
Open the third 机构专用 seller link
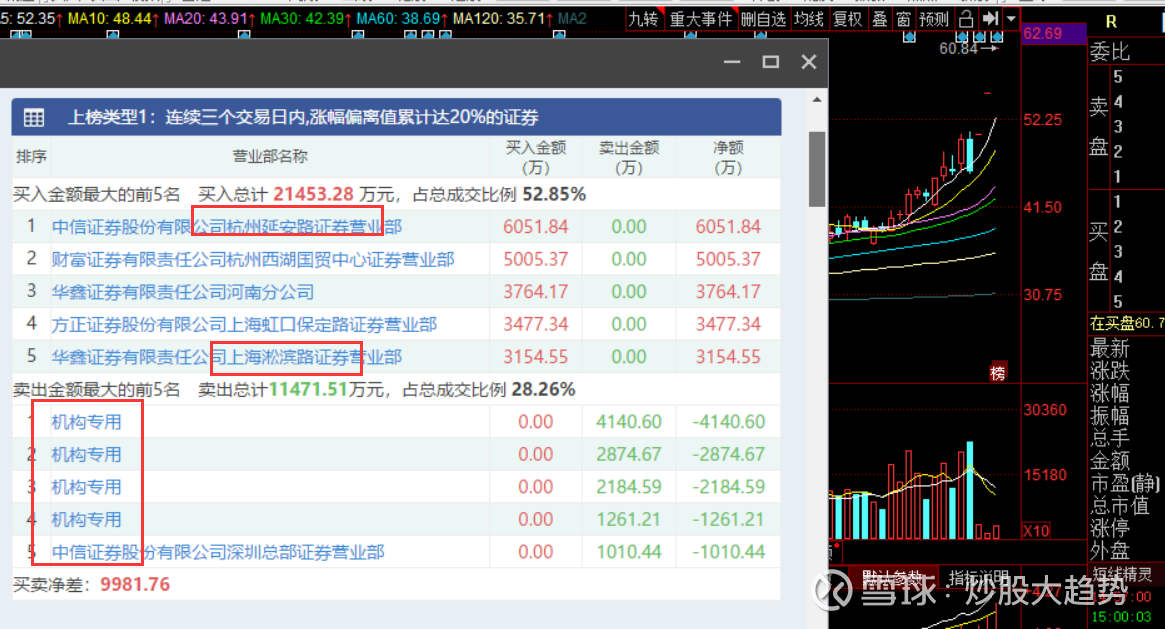pyautogui.click(x=86, y=487)
